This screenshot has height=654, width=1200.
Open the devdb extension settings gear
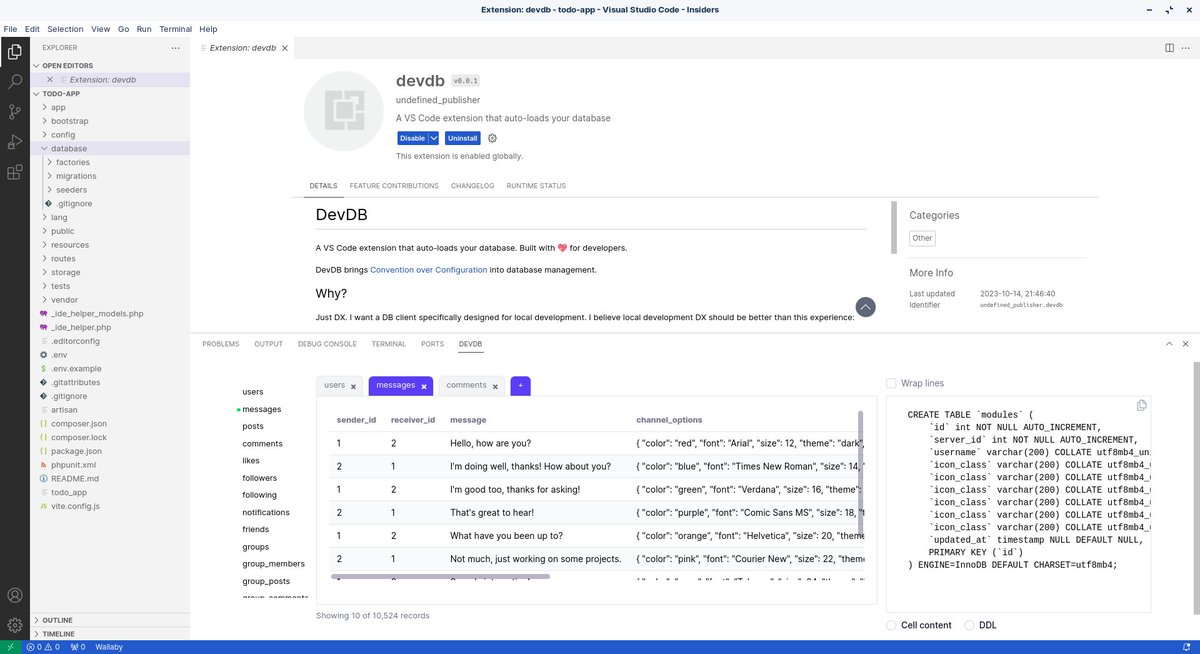pos(492,138)
